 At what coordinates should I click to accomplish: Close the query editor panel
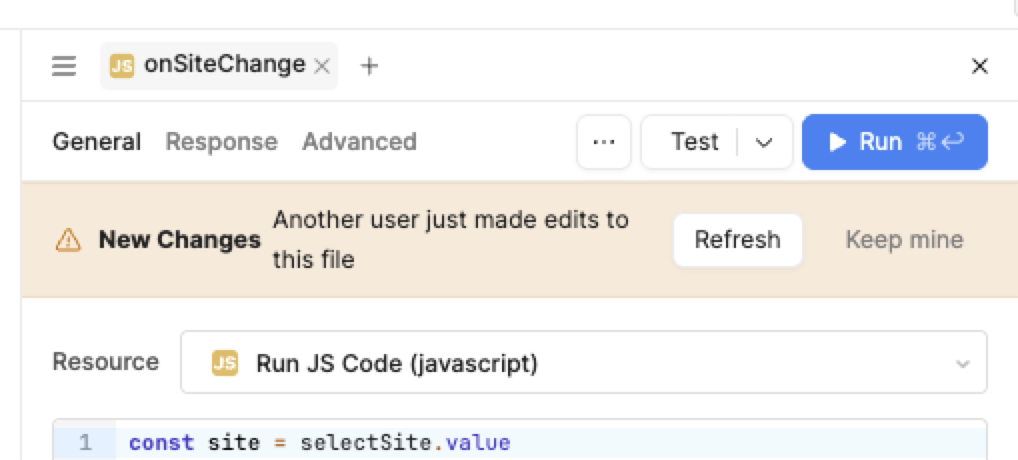point(979,66)
